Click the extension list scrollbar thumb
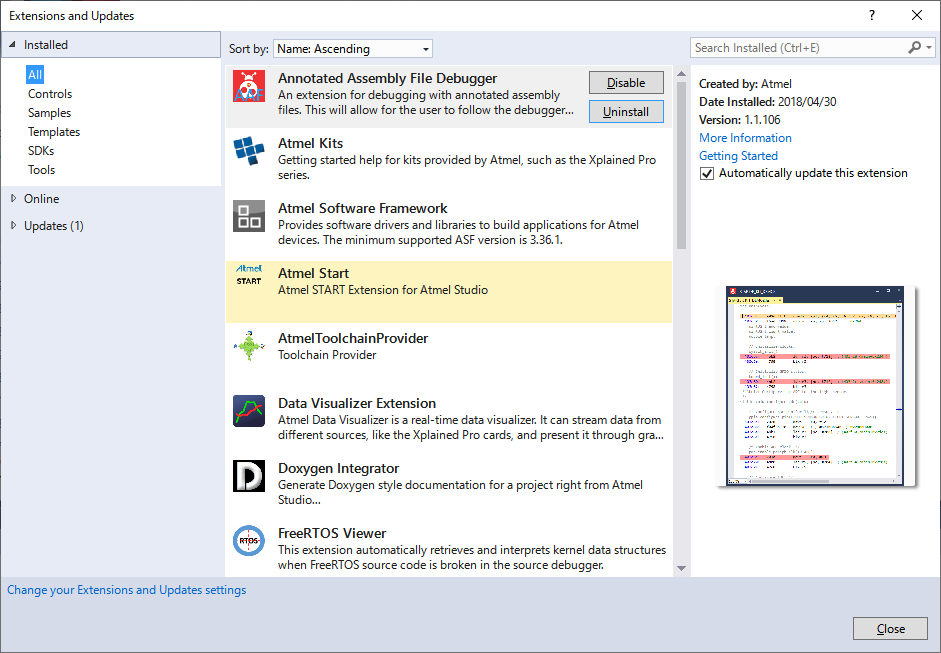This screenshot has height=653, width=941. click(681, 165)
